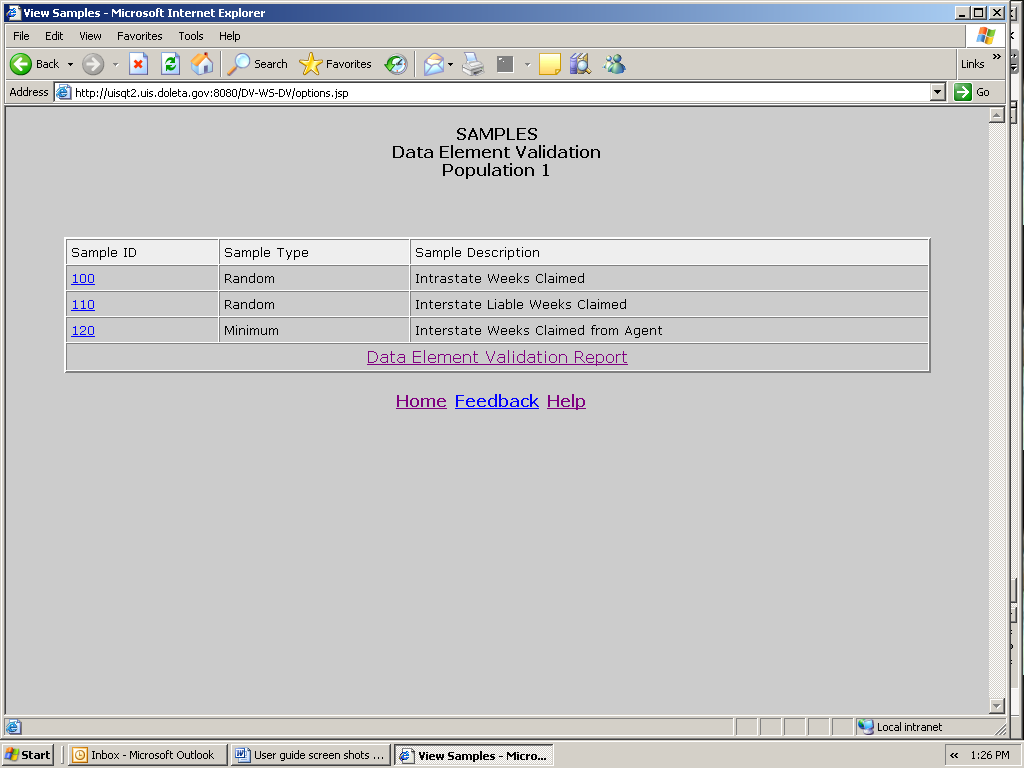1024x768 pixels.
Task: Open sample ID 100 link
Action: (x=83, y=279)
